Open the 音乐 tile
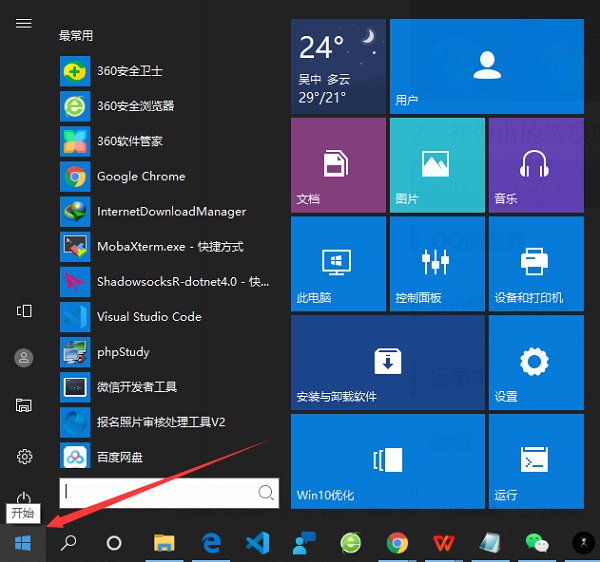Screen dimensions: 600x562 tap(534, 164)
